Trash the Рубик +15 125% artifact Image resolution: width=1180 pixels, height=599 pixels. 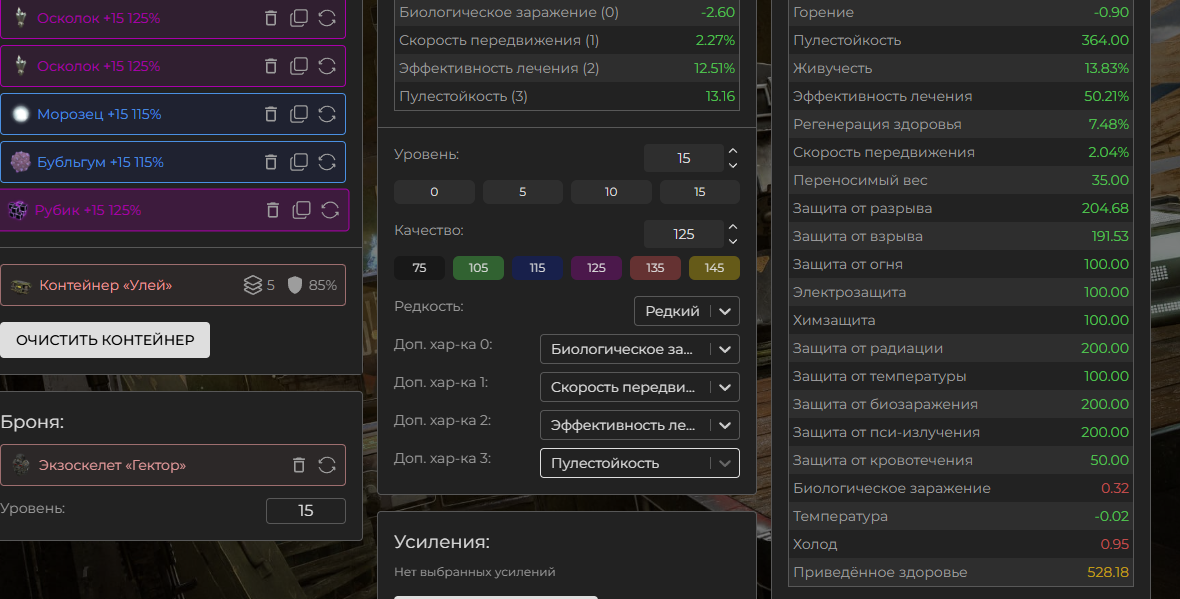(273, 210)
